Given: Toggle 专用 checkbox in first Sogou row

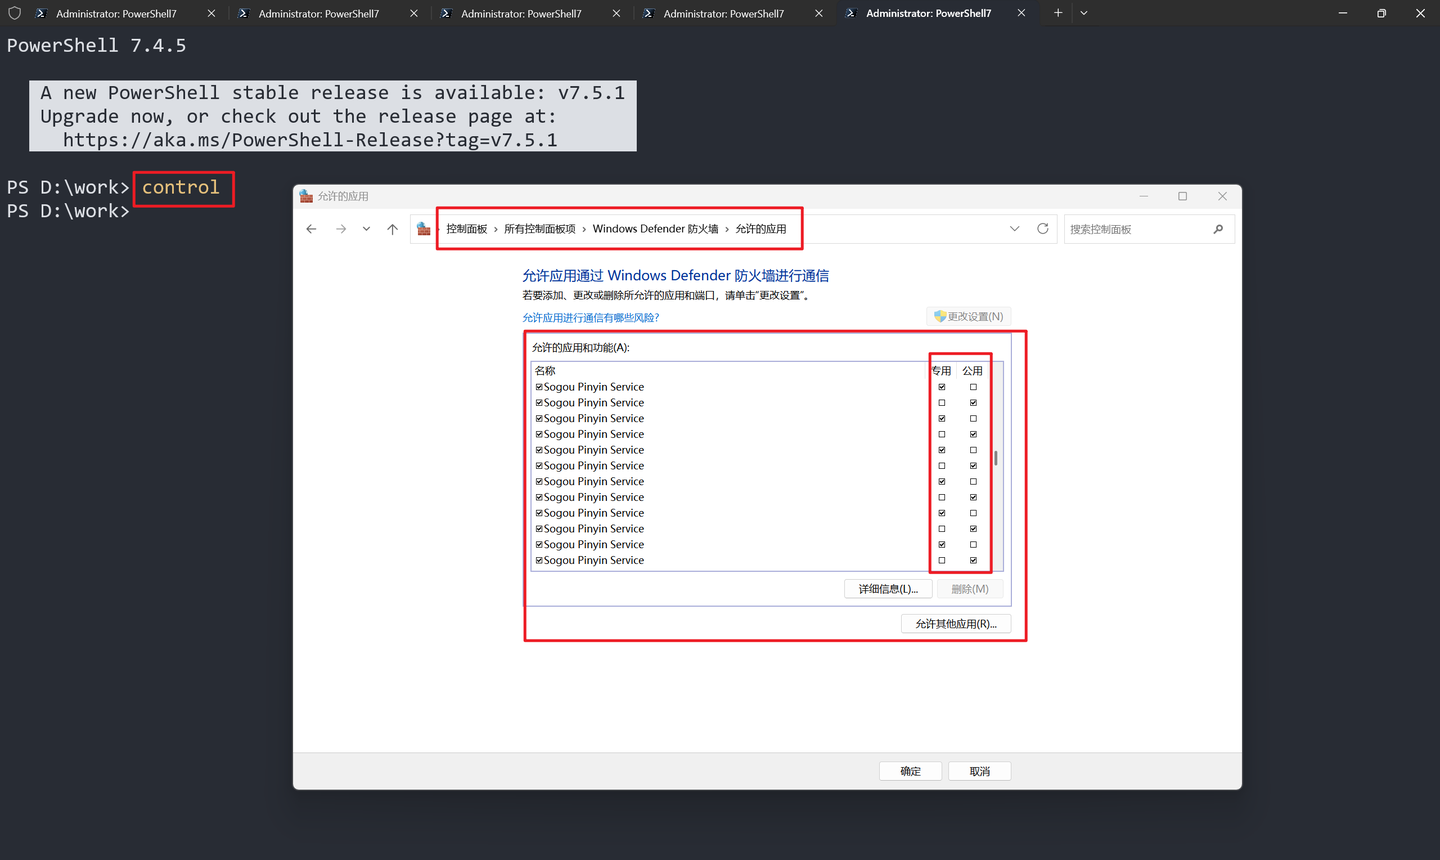Looking at the screenshot, I should coord(941,387).
